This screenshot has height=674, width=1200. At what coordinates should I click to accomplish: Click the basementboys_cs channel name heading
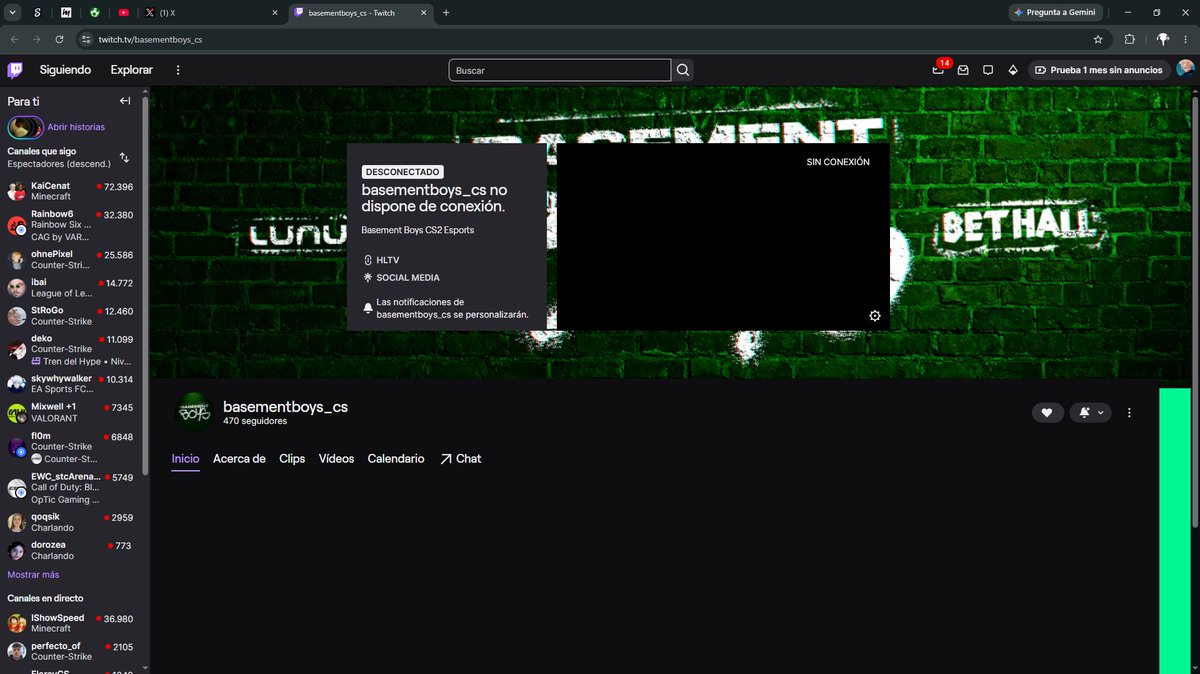pos(285,407)
